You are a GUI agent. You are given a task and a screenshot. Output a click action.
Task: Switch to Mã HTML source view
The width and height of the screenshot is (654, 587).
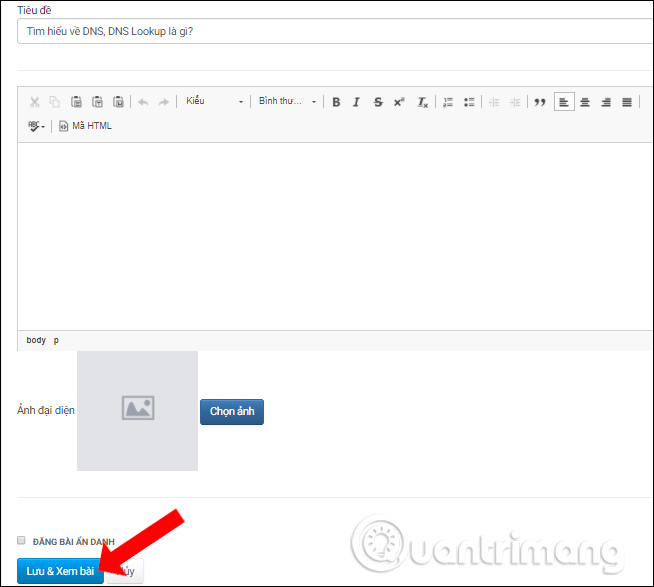[86, 126]
